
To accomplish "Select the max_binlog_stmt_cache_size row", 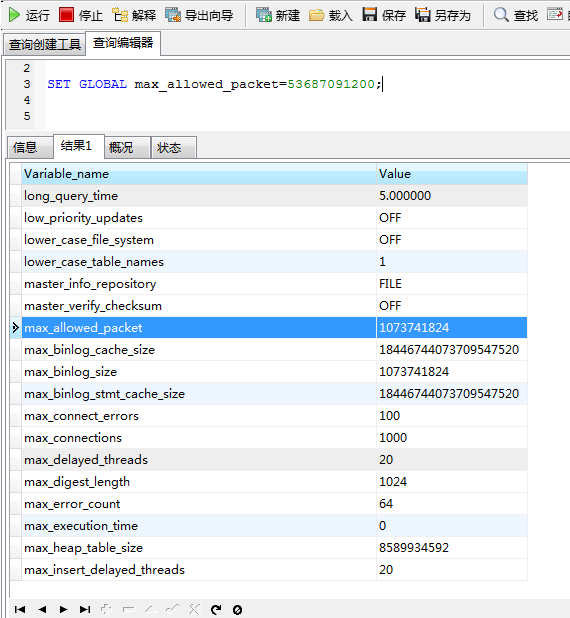I will 274,394.
